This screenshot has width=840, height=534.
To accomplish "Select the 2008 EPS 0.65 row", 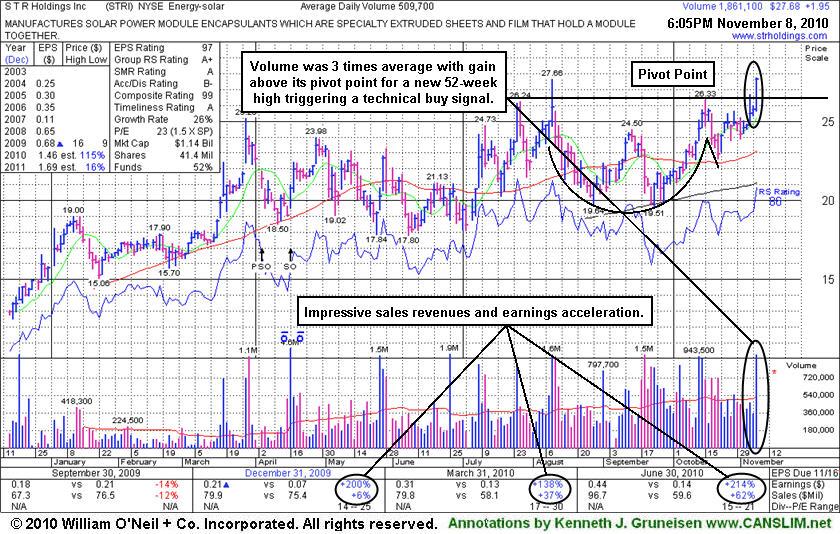I will (x=30, y=131).
